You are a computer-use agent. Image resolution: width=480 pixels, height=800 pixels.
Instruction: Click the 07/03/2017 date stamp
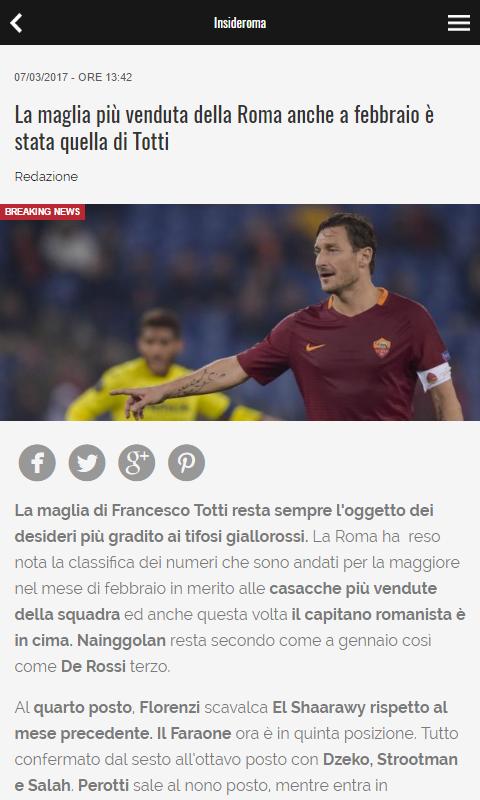click(41, 77)
